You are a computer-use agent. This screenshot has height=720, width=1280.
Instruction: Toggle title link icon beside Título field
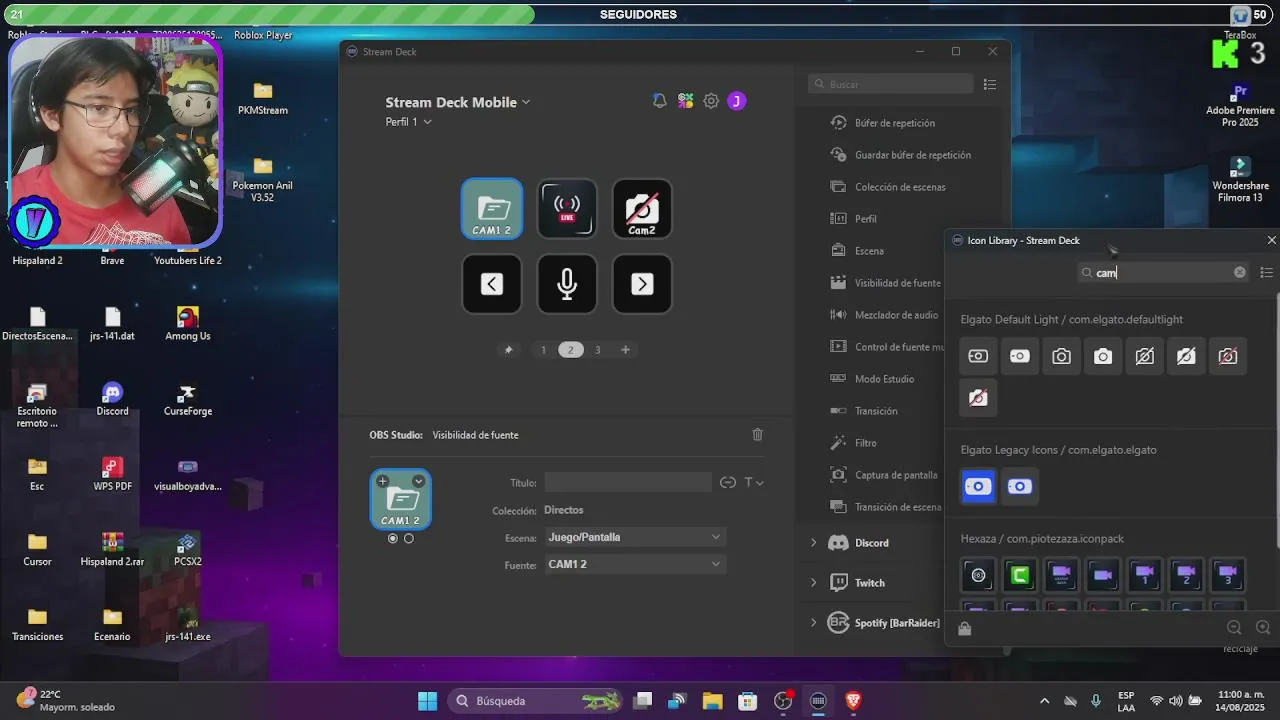(728, 482)
